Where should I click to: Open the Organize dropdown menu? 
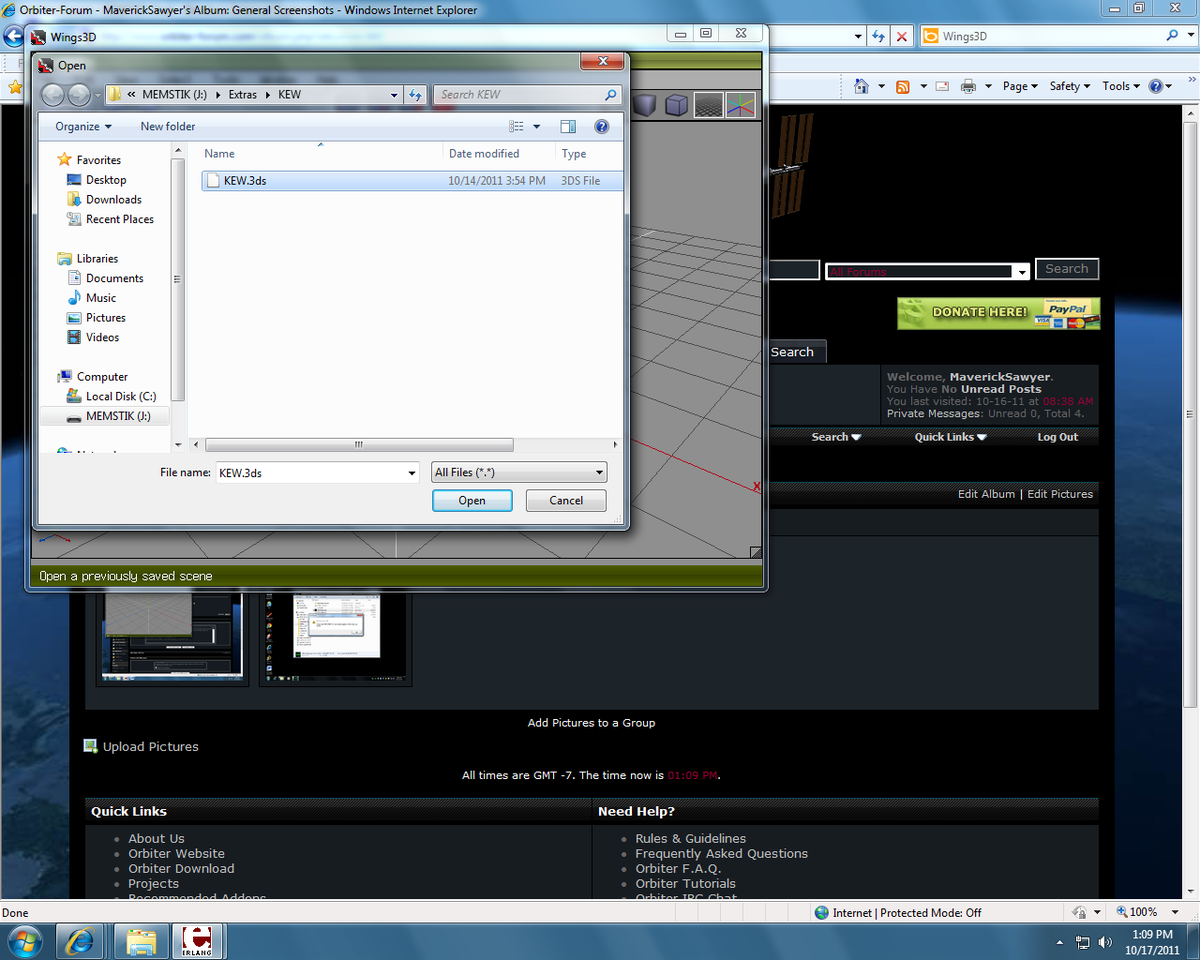[83, 127]
